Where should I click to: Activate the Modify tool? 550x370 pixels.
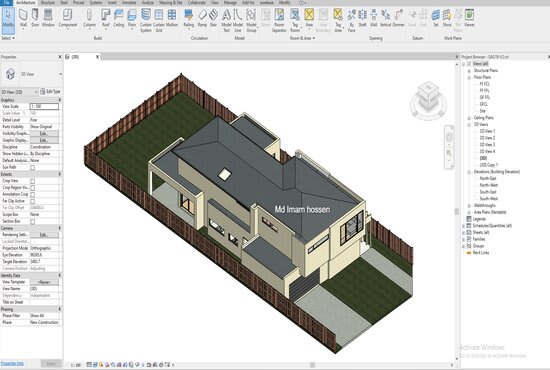click(8, 20)
